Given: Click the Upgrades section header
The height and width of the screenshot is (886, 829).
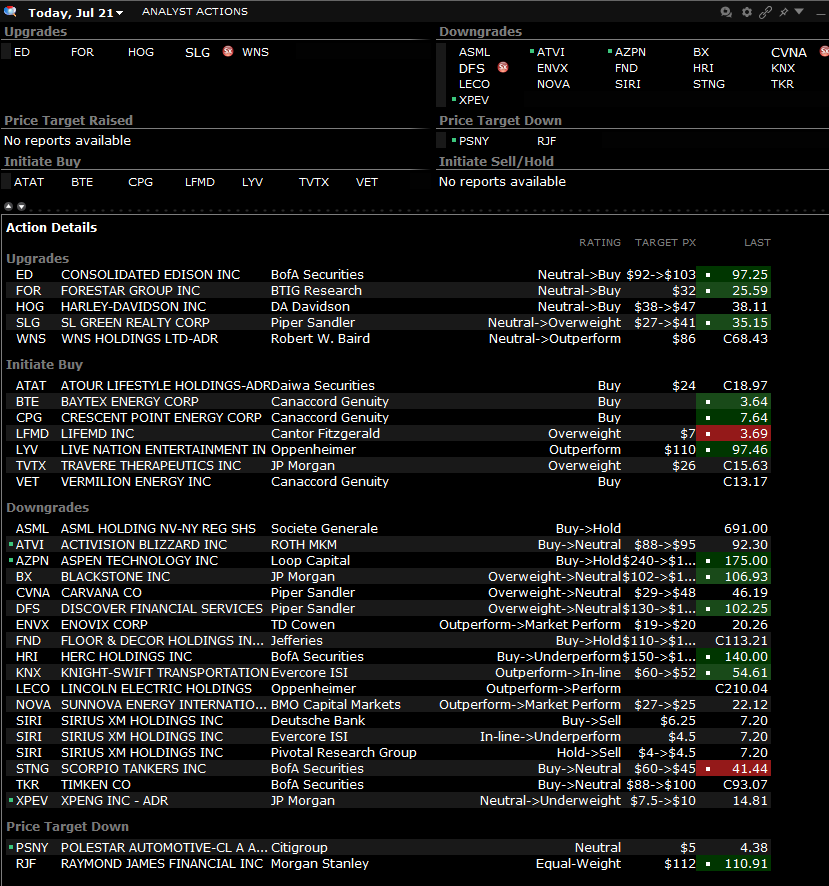Looking at the screenshot, I should [35, 31].
